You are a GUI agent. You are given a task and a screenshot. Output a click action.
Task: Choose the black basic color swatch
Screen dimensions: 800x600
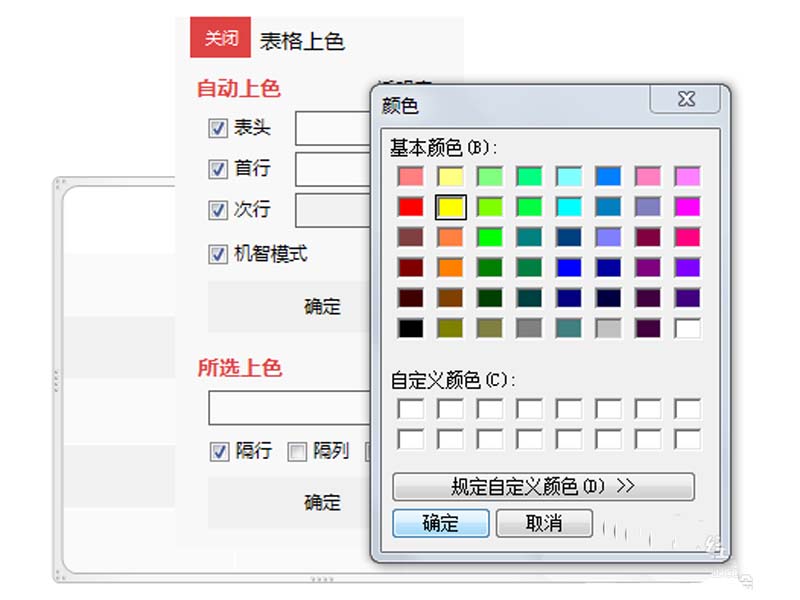[x=410, y=328]
